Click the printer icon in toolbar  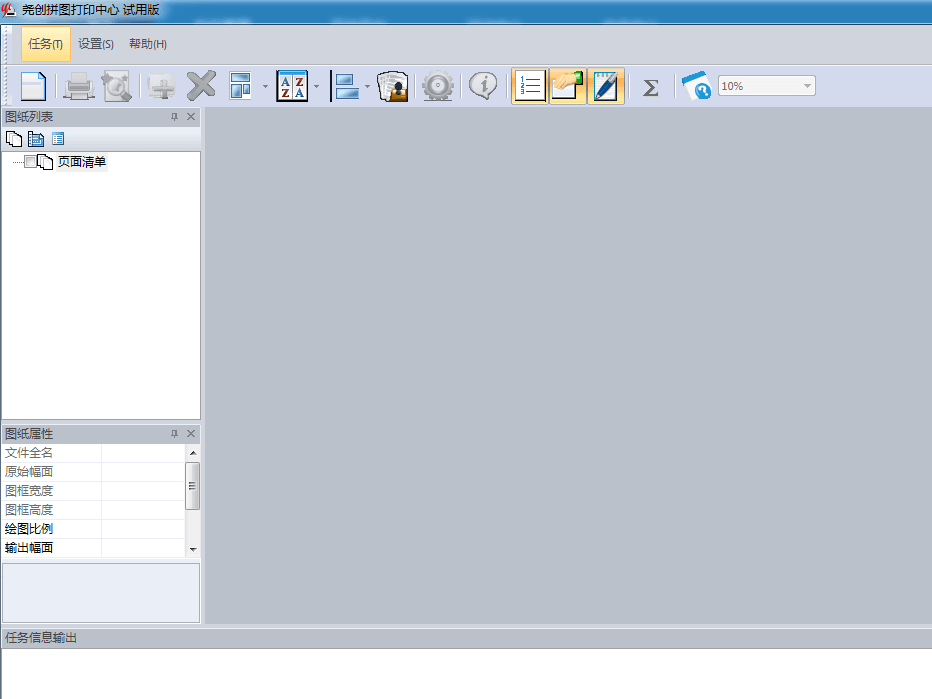pyautogui.click(x=79, y=87)
